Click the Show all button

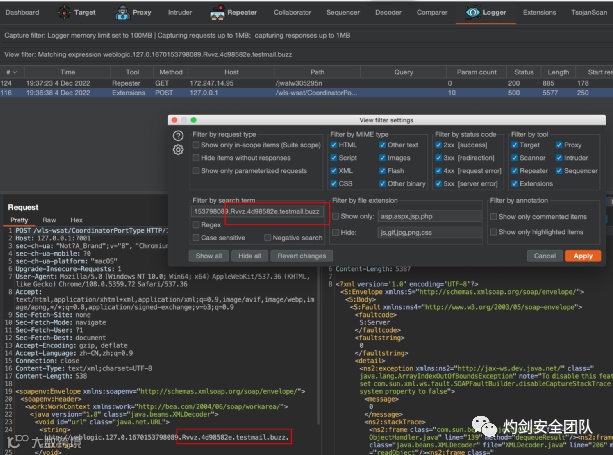tap(209, 256)
